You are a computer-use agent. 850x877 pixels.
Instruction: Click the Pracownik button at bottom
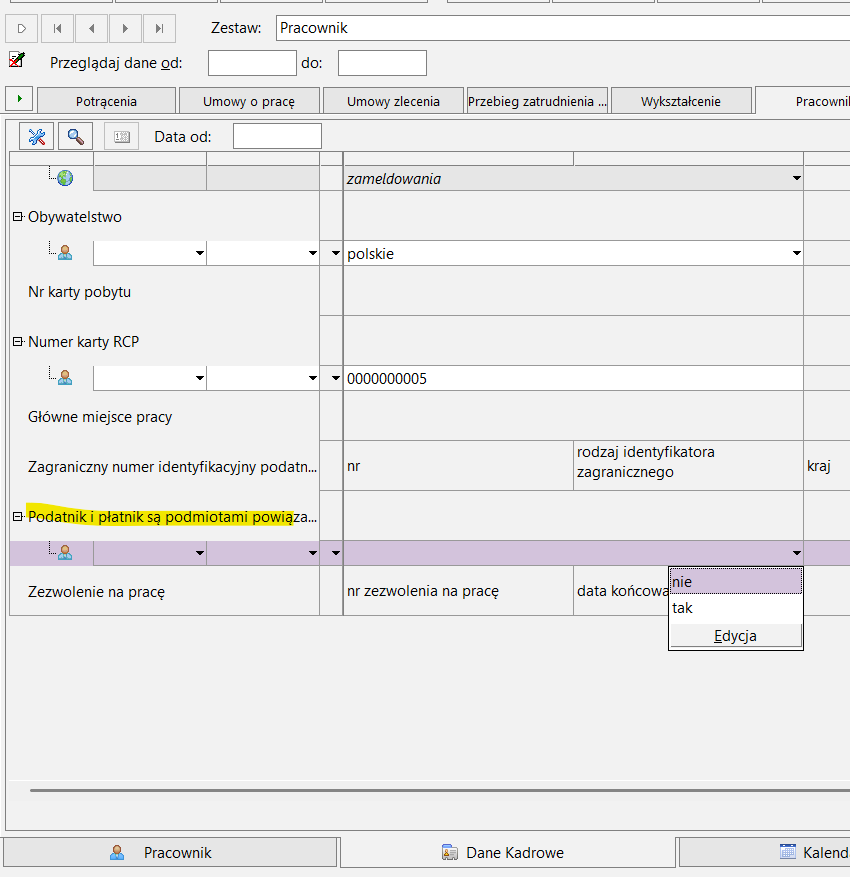click(170, 853)
